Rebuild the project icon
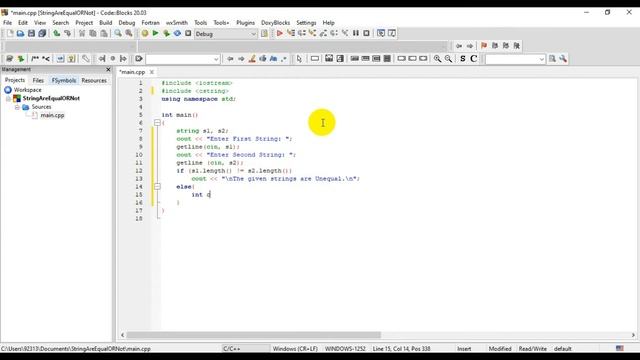This screenshot has width=640, height=360. click(177, 33)
